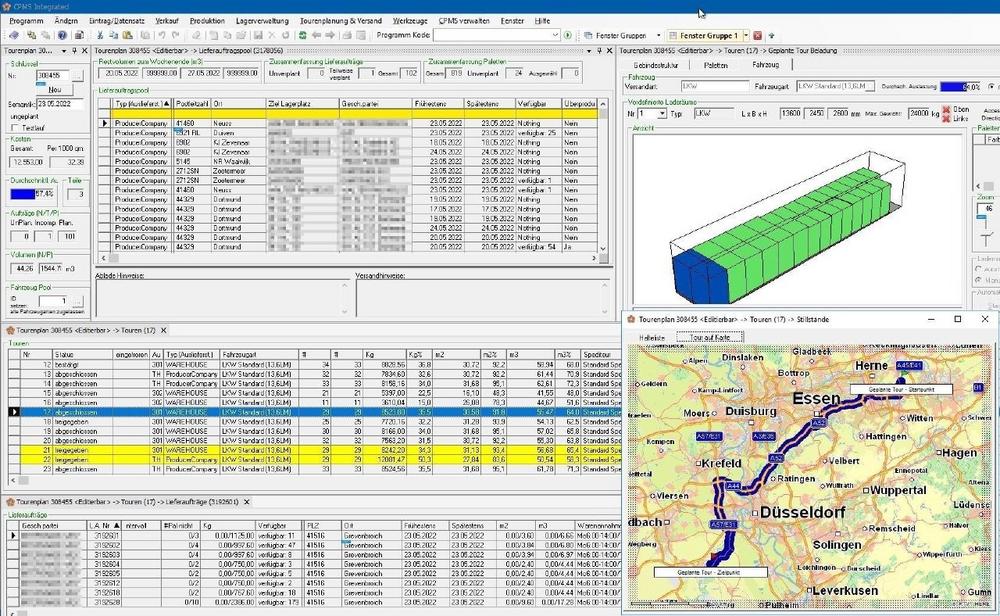Click the blue Durchschn. Auslastung progress bar

click(x=960, y=87)
